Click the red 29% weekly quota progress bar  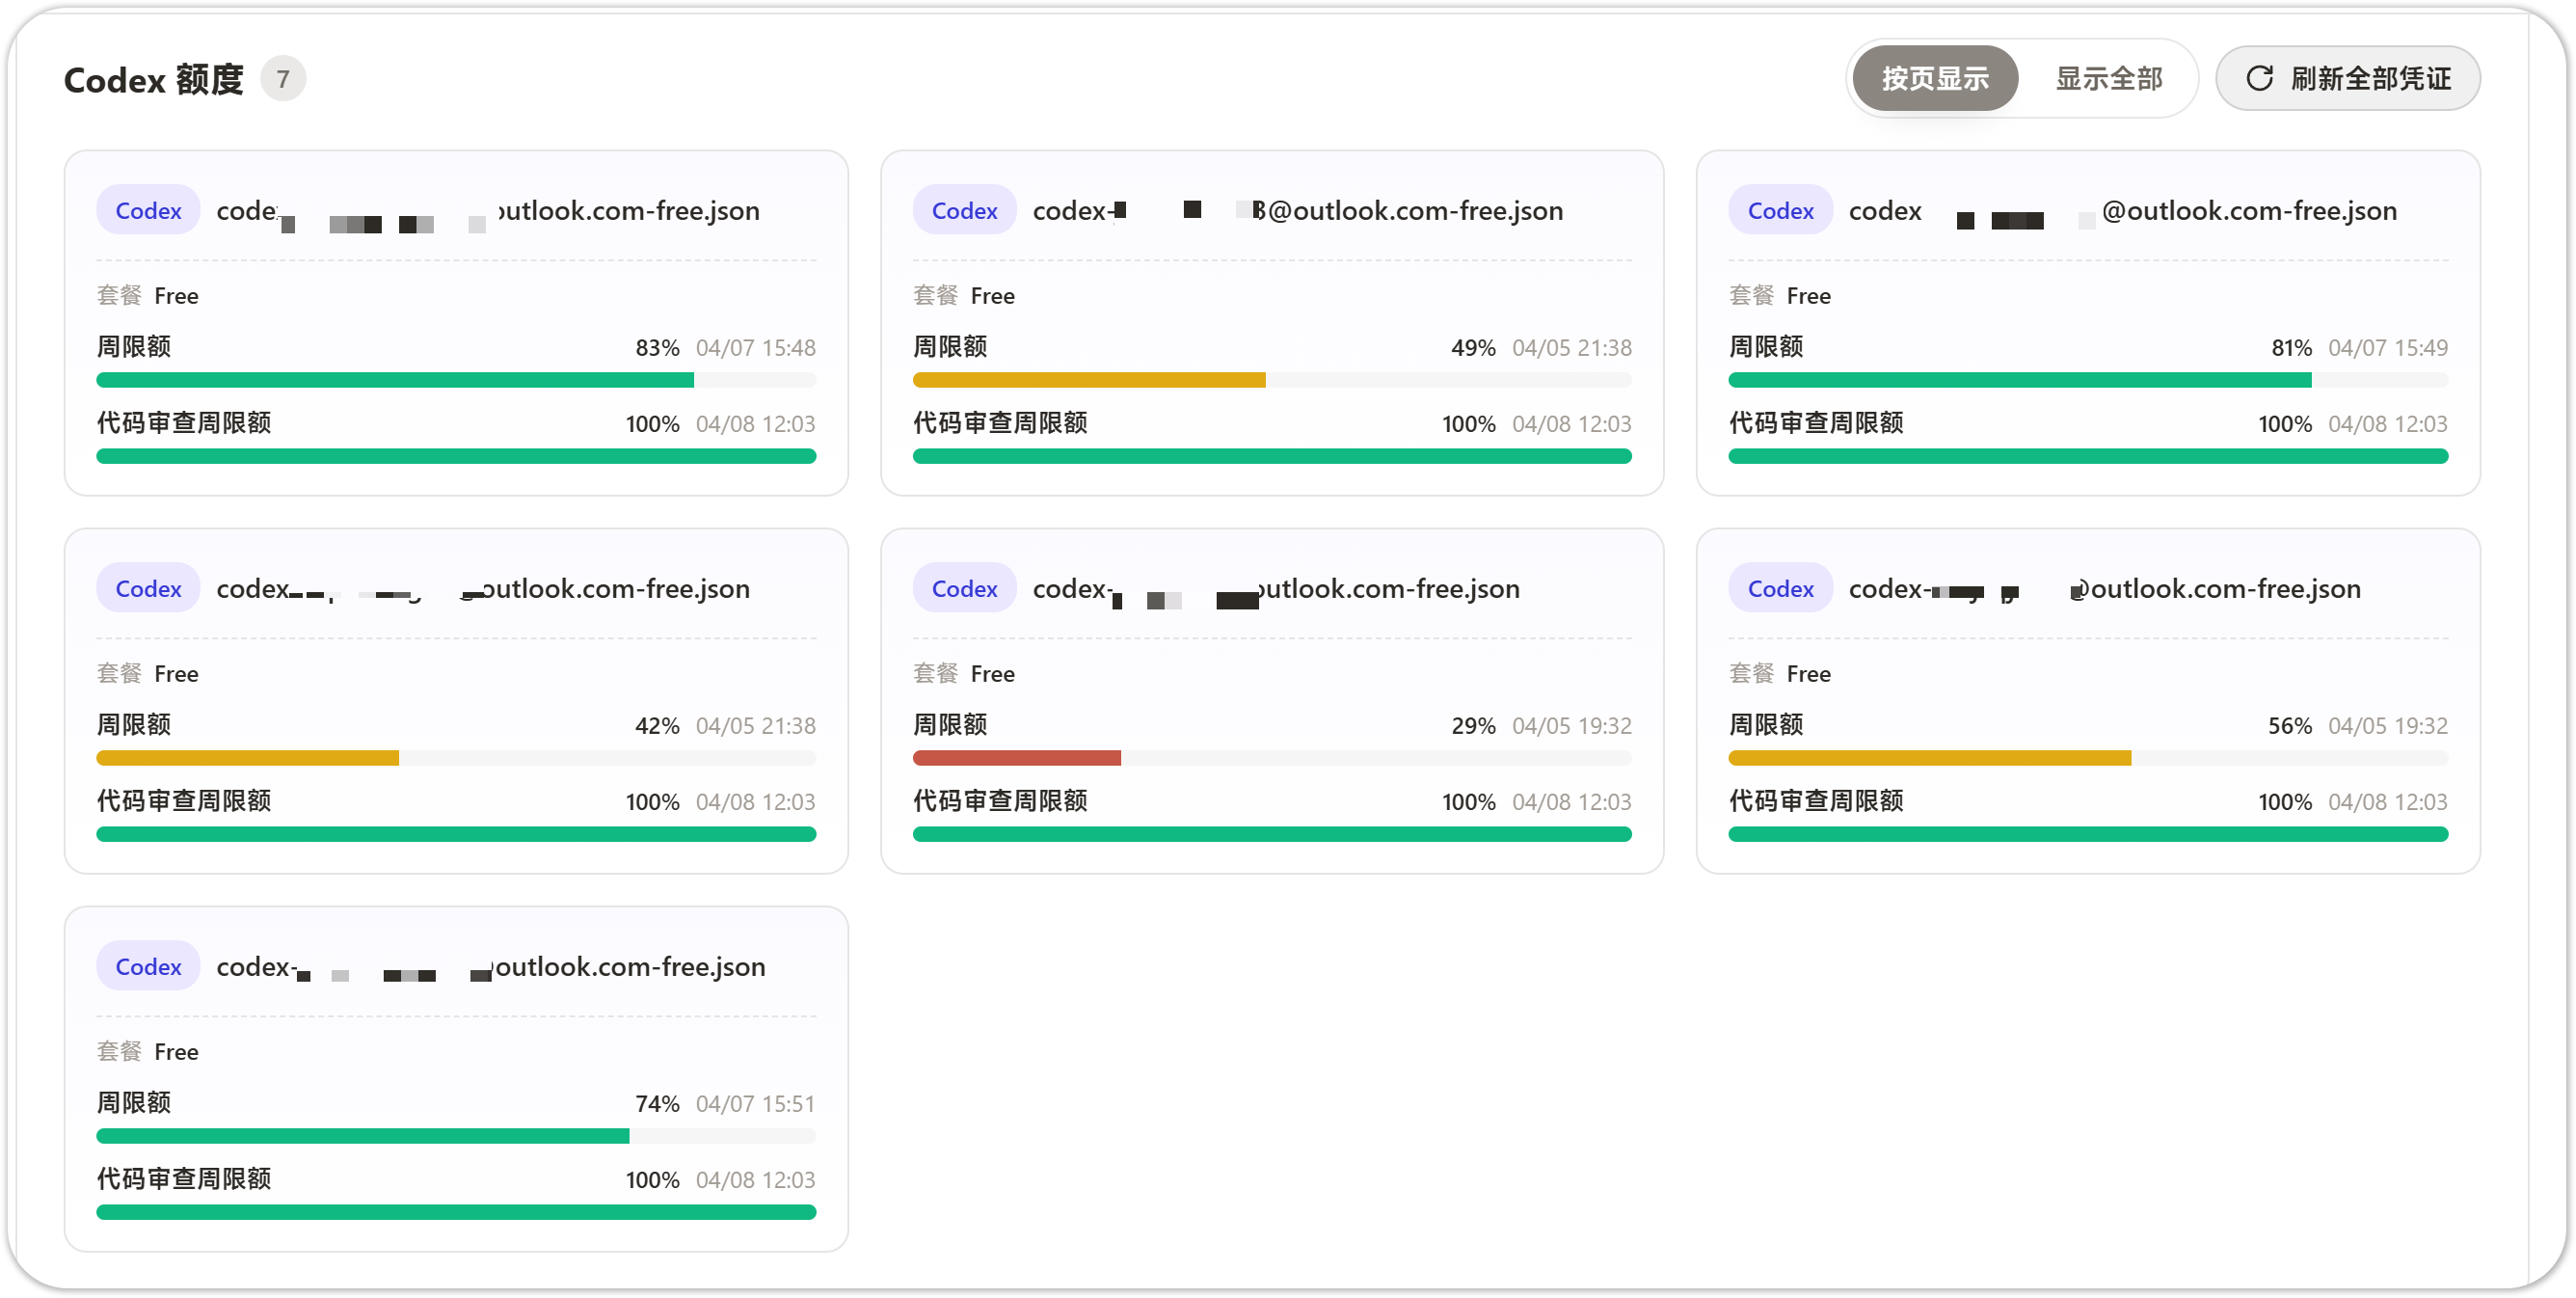coord(1272,758)
